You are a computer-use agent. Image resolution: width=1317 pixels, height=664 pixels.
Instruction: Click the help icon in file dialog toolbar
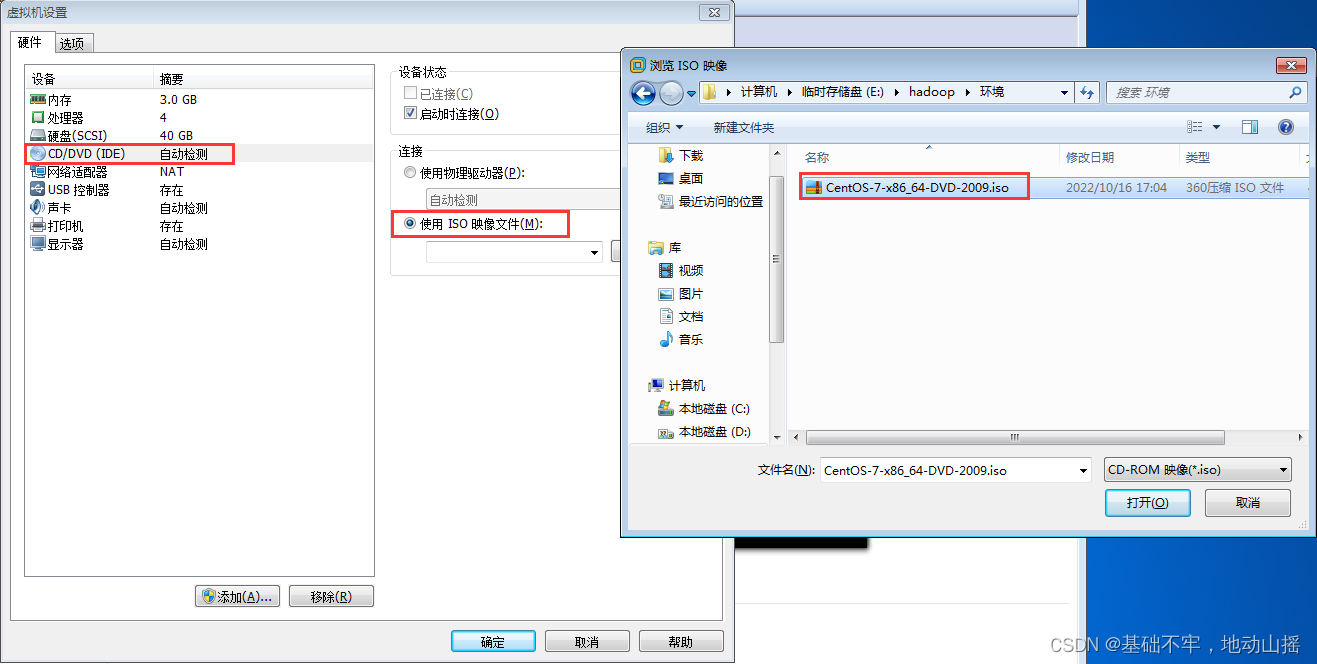tap(1286, 127)
